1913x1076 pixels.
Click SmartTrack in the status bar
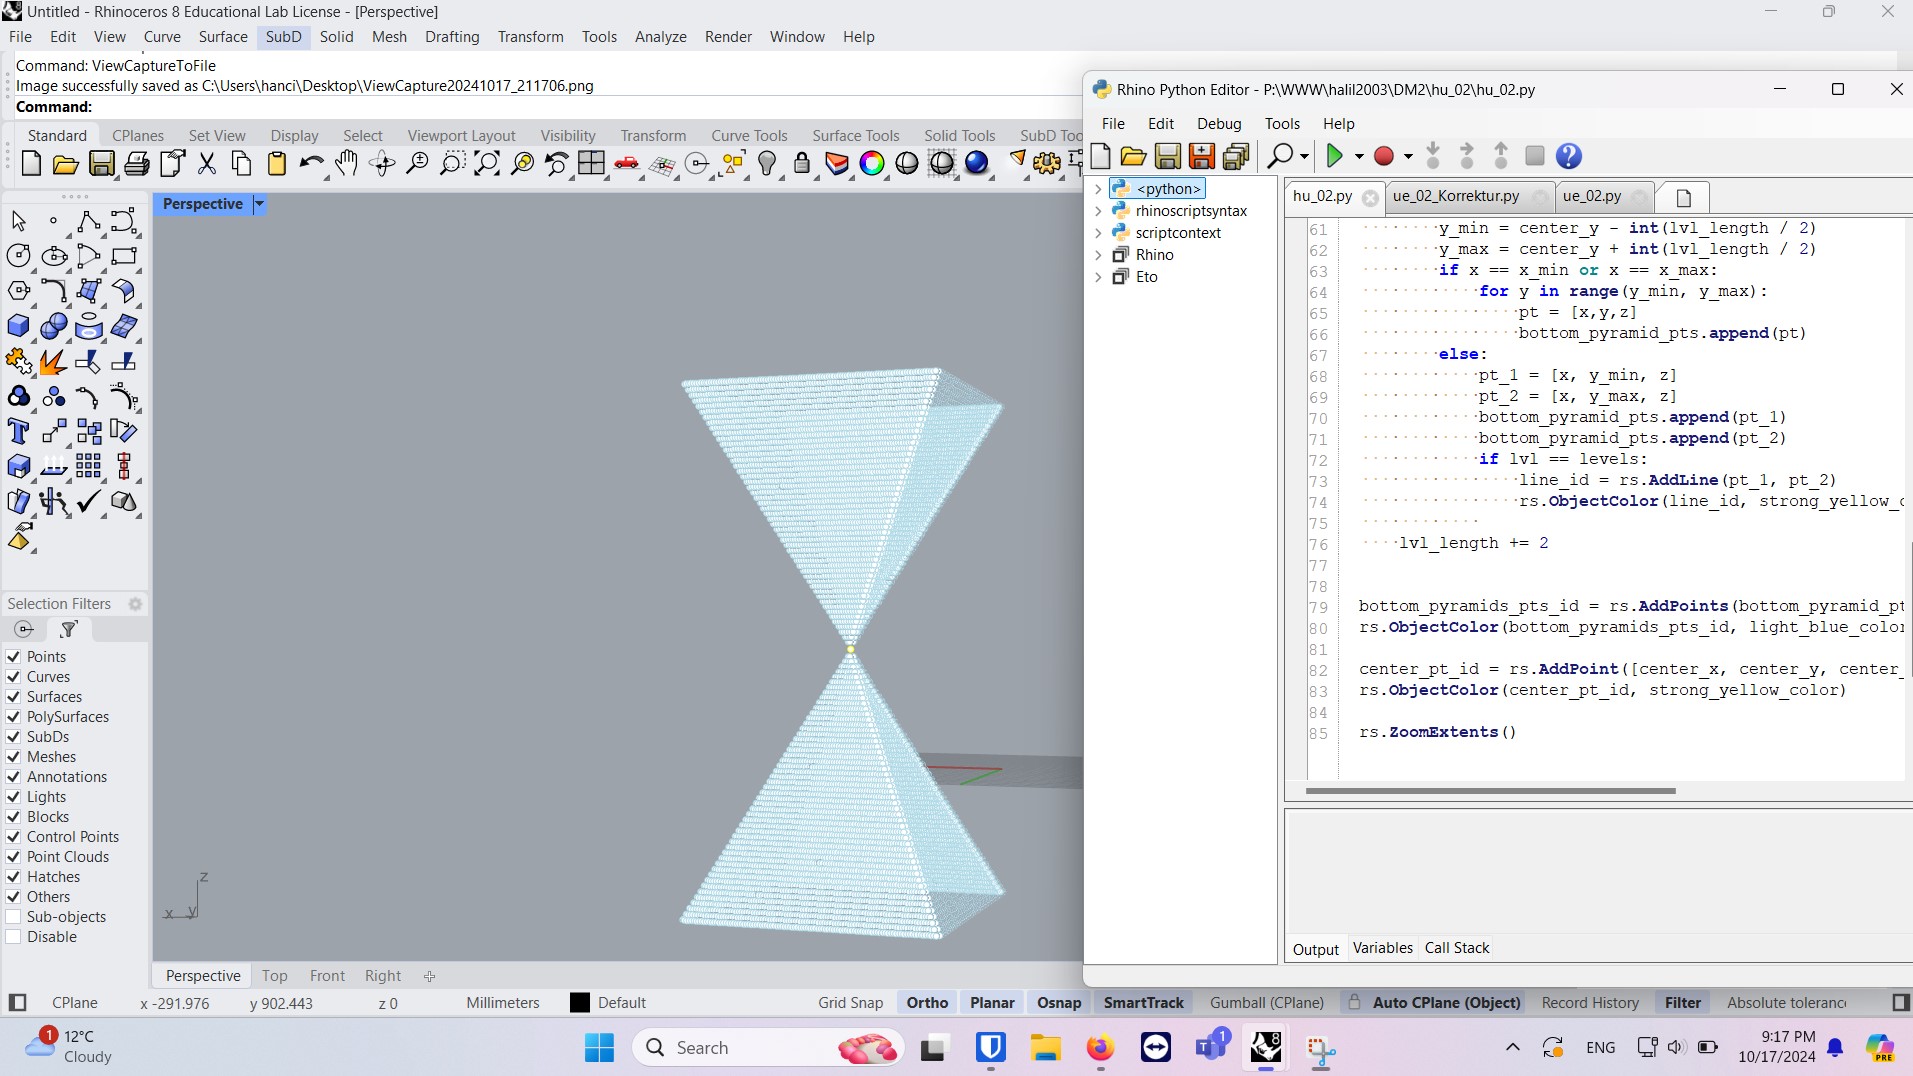point(1142,1002)
